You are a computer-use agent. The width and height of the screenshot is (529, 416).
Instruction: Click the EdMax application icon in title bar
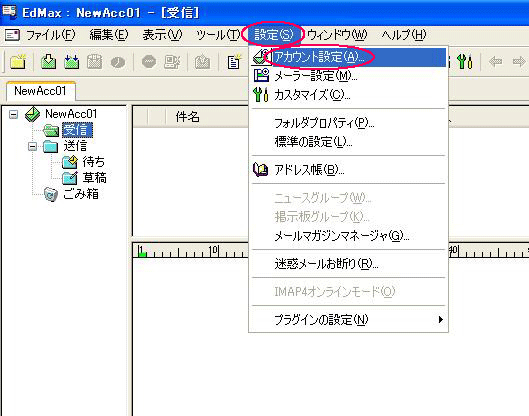[9, 11]
